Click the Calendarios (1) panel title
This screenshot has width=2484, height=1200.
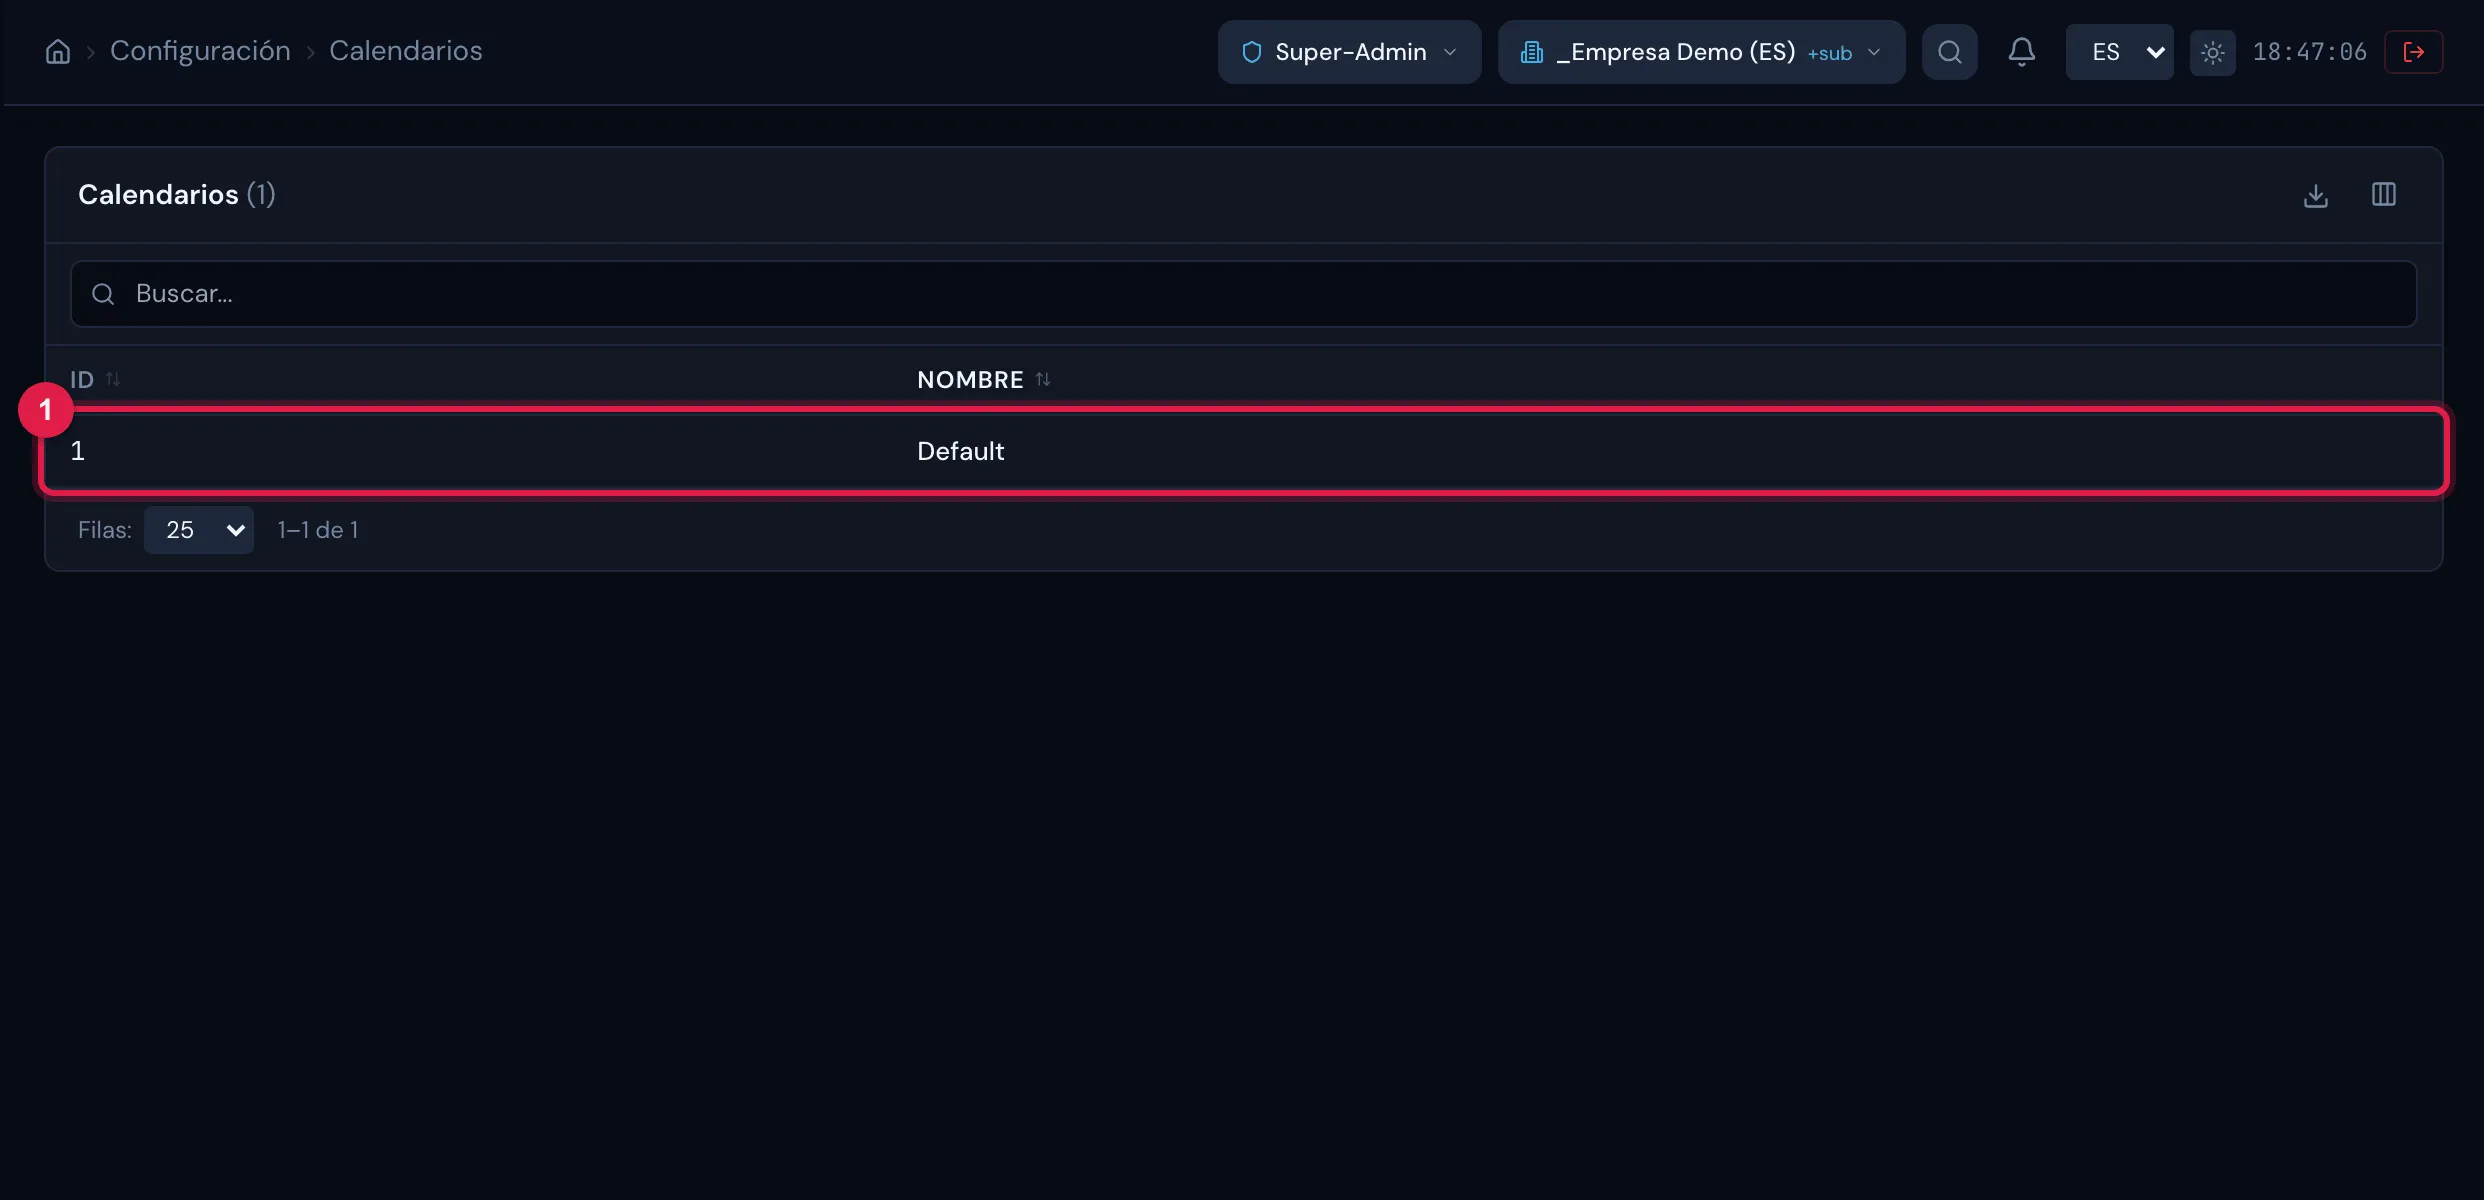(177, 194)
